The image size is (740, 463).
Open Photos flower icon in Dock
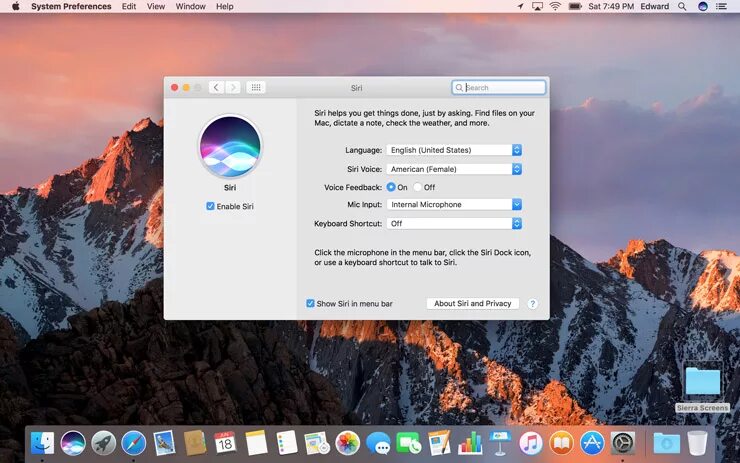347,443
